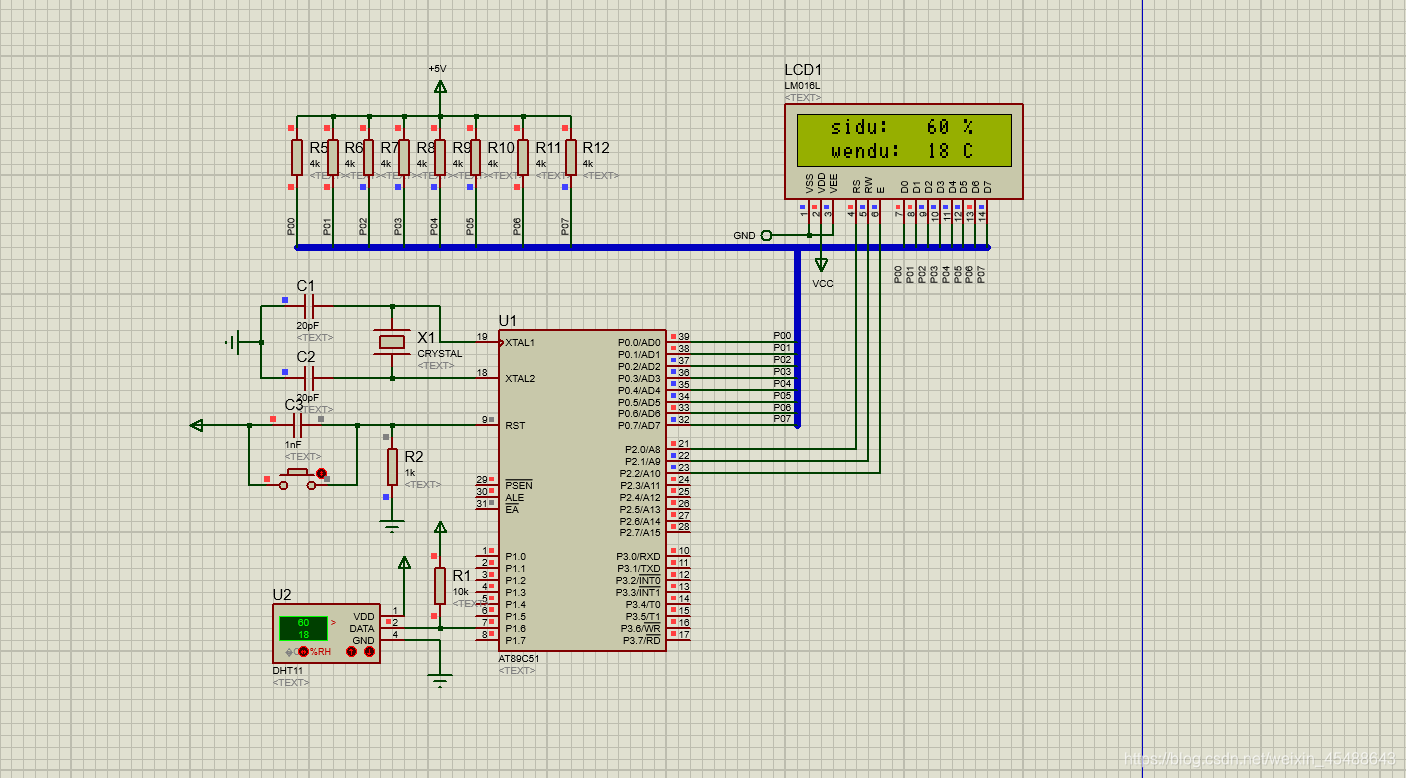
Task: Click XTAL2 pin label on U1
Action: click(x=520, y=379)
